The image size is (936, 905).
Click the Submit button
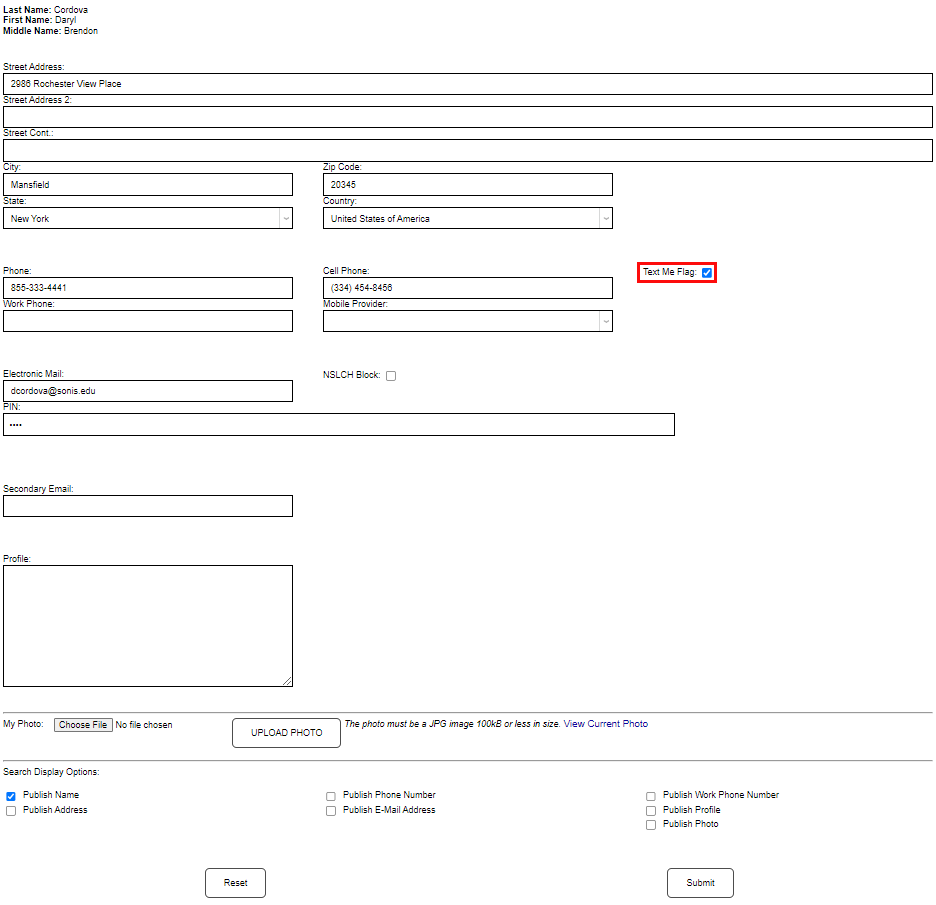[700, 883]
